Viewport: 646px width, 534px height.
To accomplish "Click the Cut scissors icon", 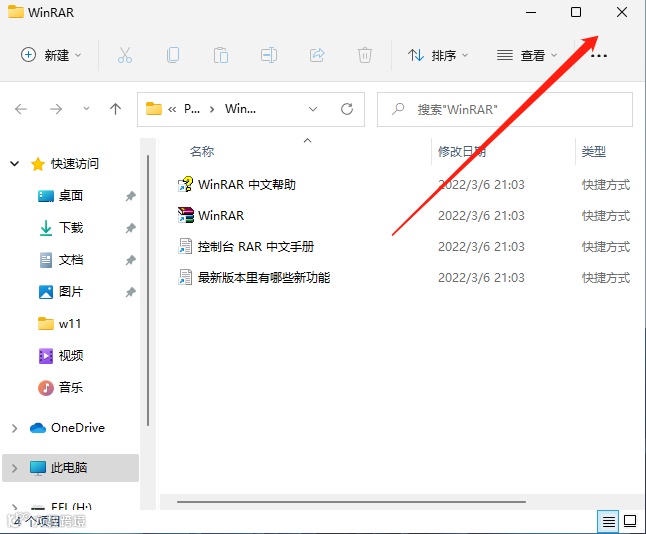I will (x=124, y=55).
